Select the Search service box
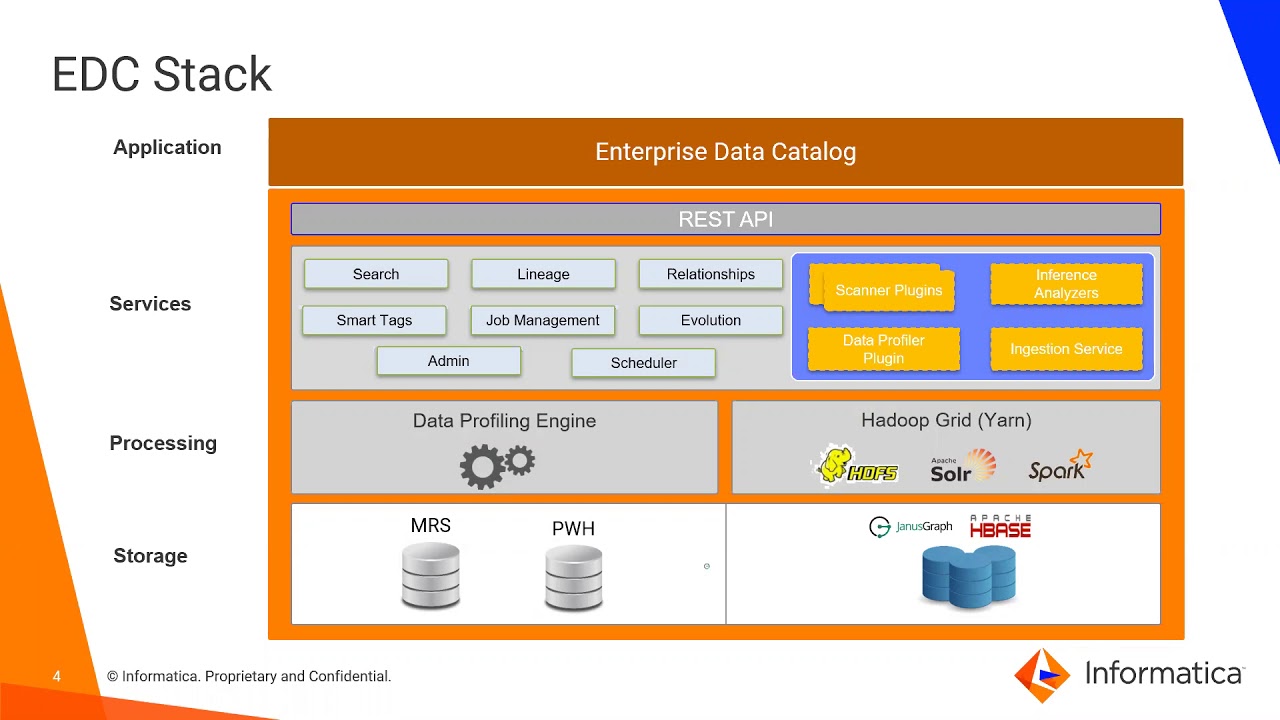 pyautogui.click(x=376, y=274)
